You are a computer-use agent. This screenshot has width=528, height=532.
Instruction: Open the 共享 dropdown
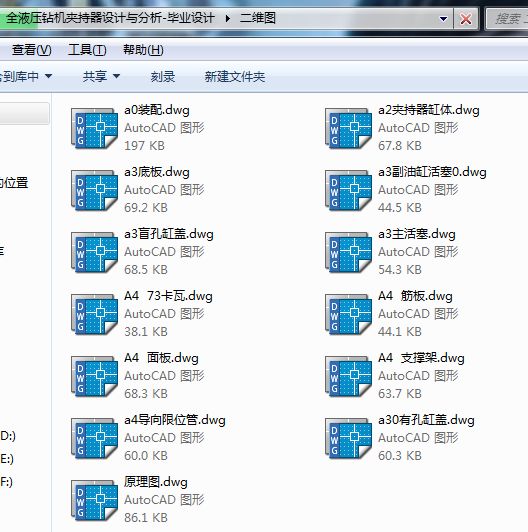click(101, 76)
